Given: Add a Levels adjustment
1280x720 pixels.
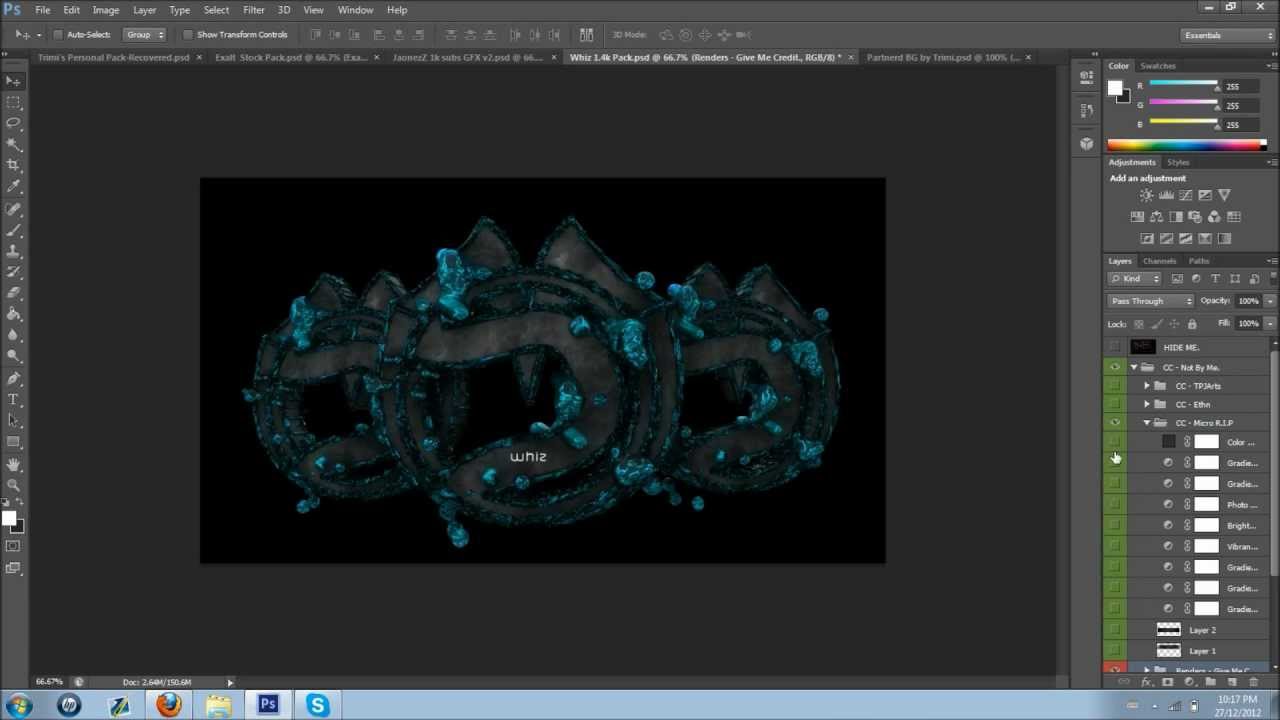Looking at the screenshot, I should tap(1166, 195).
